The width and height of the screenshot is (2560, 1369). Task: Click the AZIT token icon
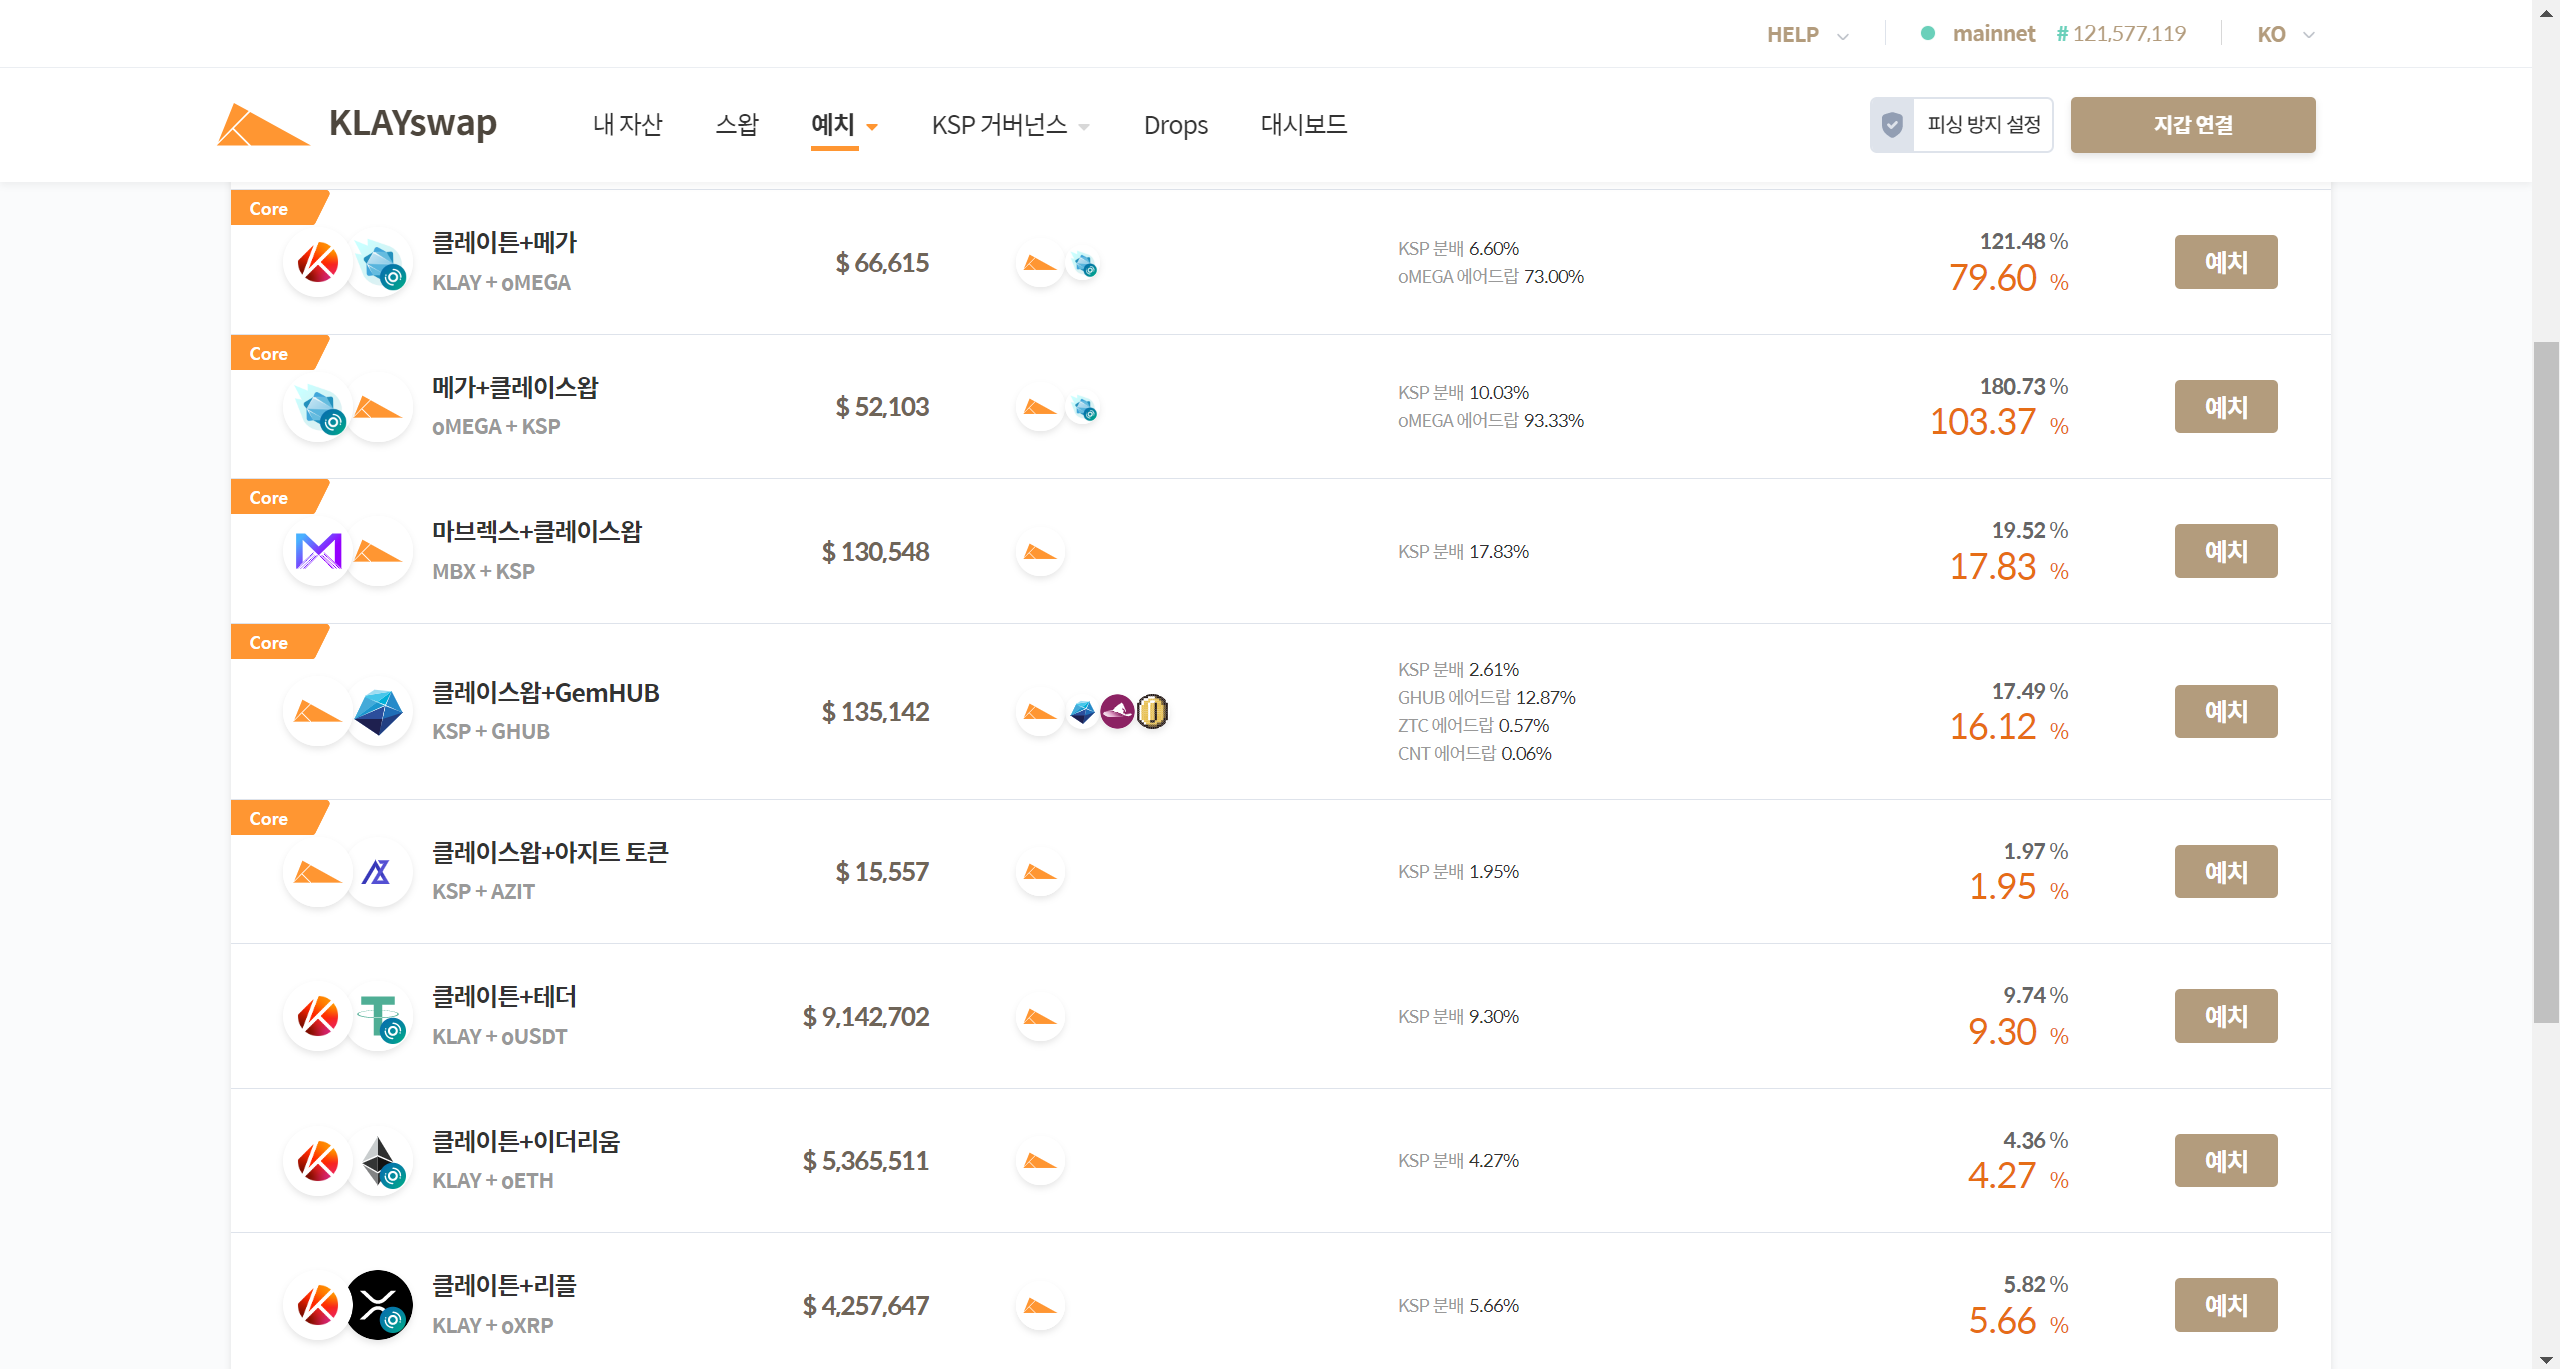pyautogui.click(x=377, y=872)
